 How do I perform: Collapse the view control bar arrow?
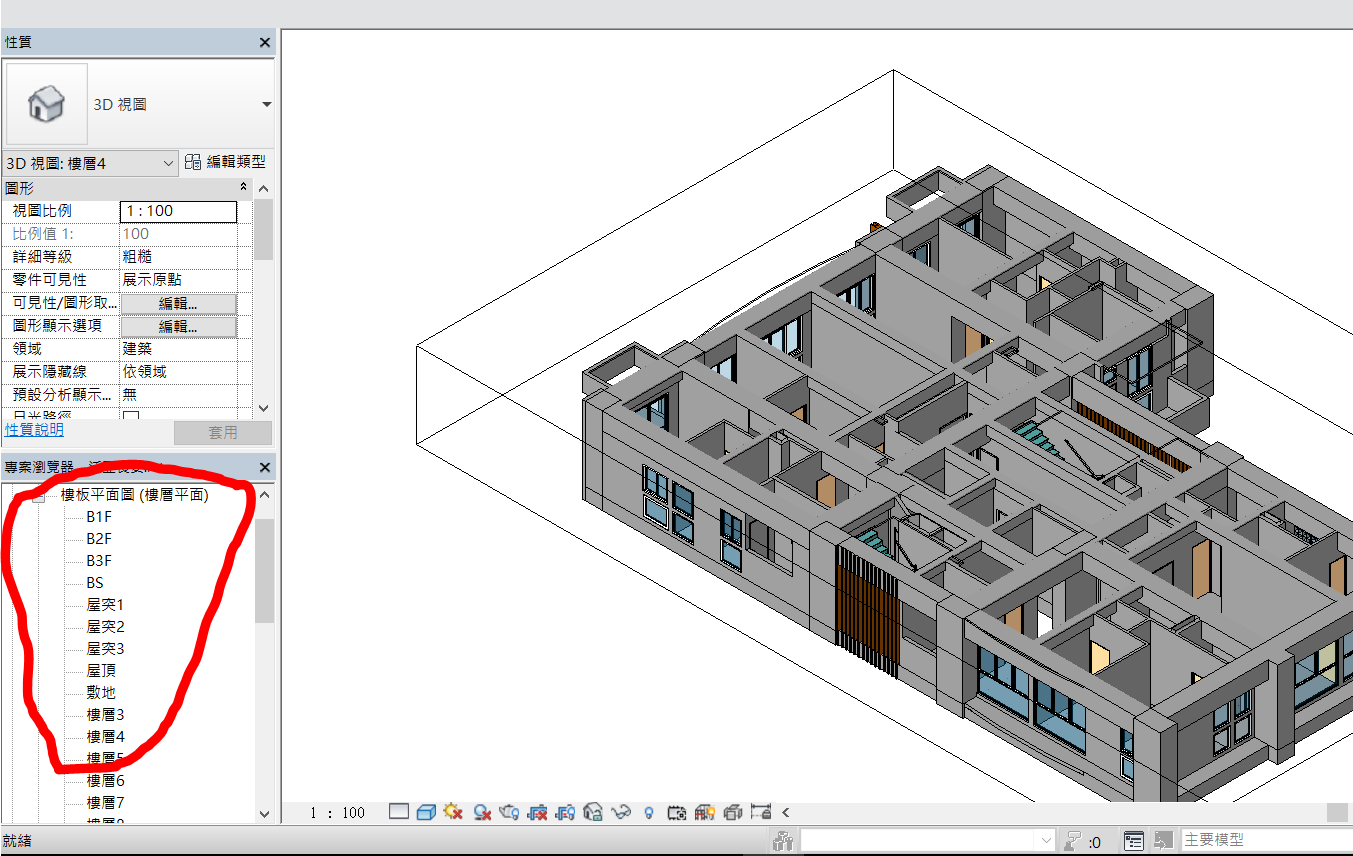(786, 812)
